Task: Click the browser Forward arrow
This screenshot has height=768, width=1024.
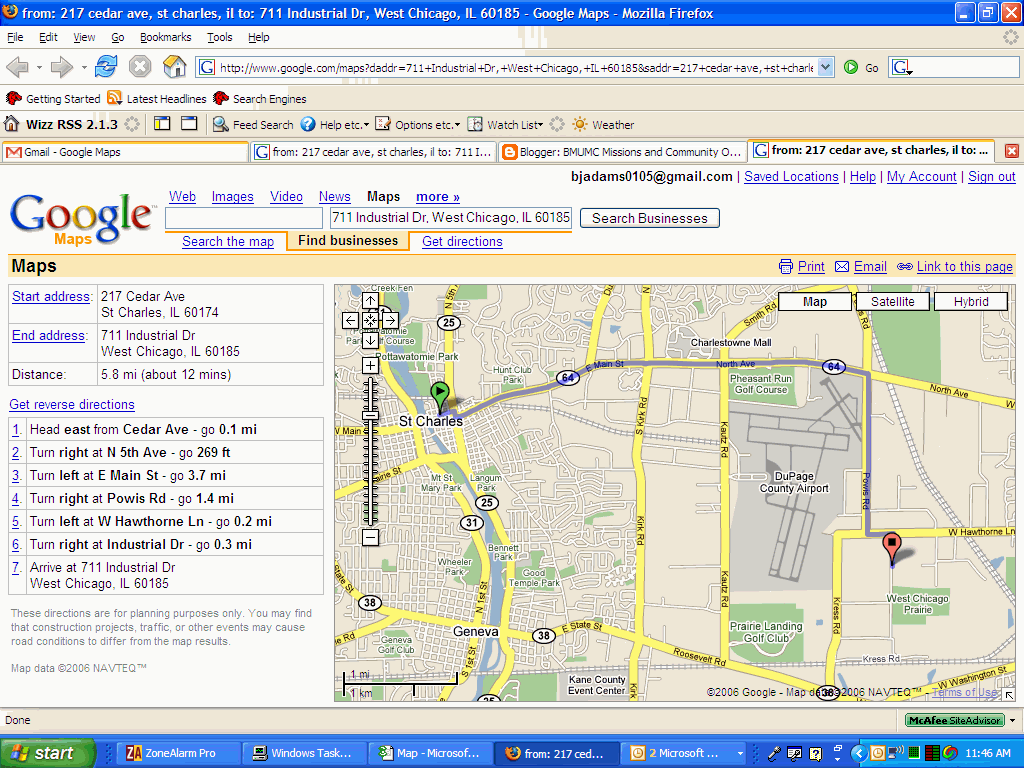Action: coord(61,67)
